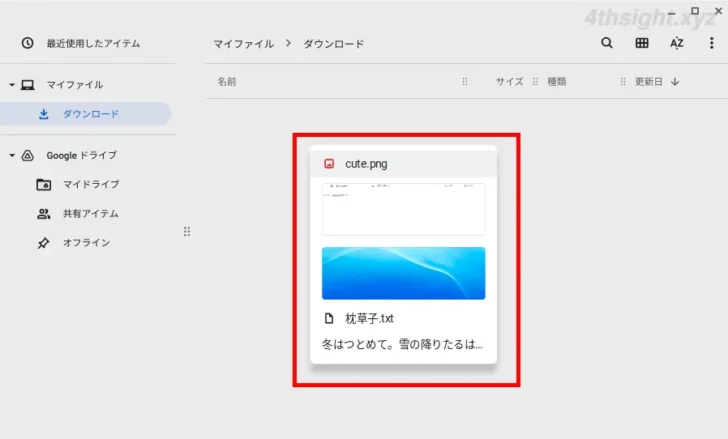
Task: Select マイファイル in the sidebar
Action: coord(75,85)
